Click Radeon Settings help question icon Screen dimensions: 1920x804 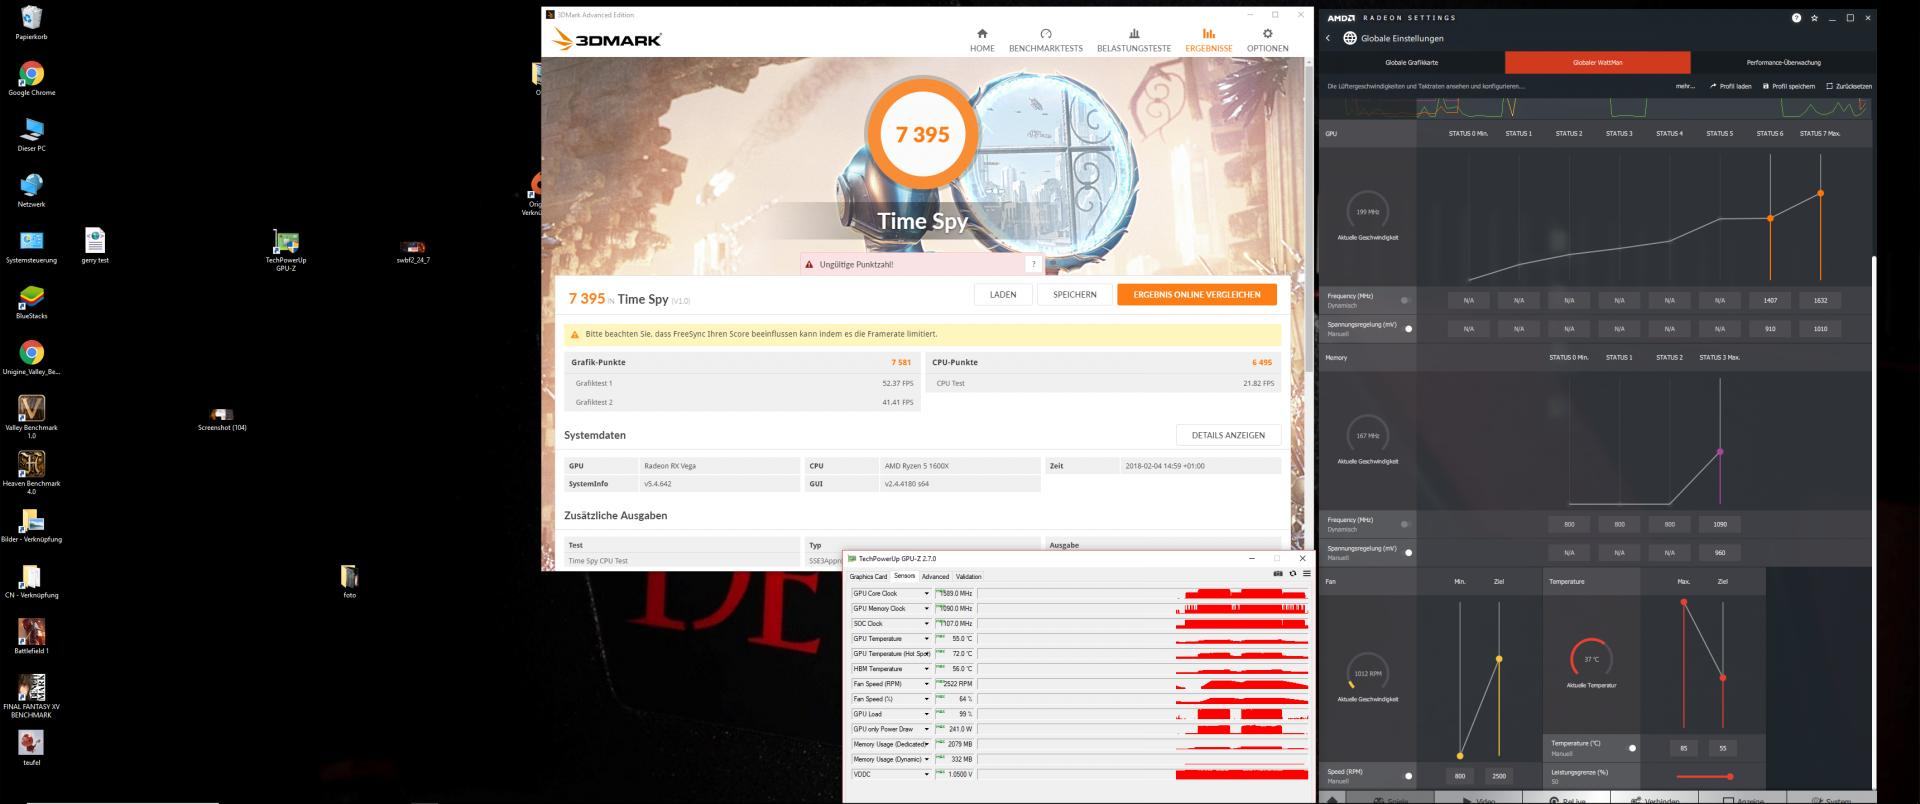[1796, 18]
